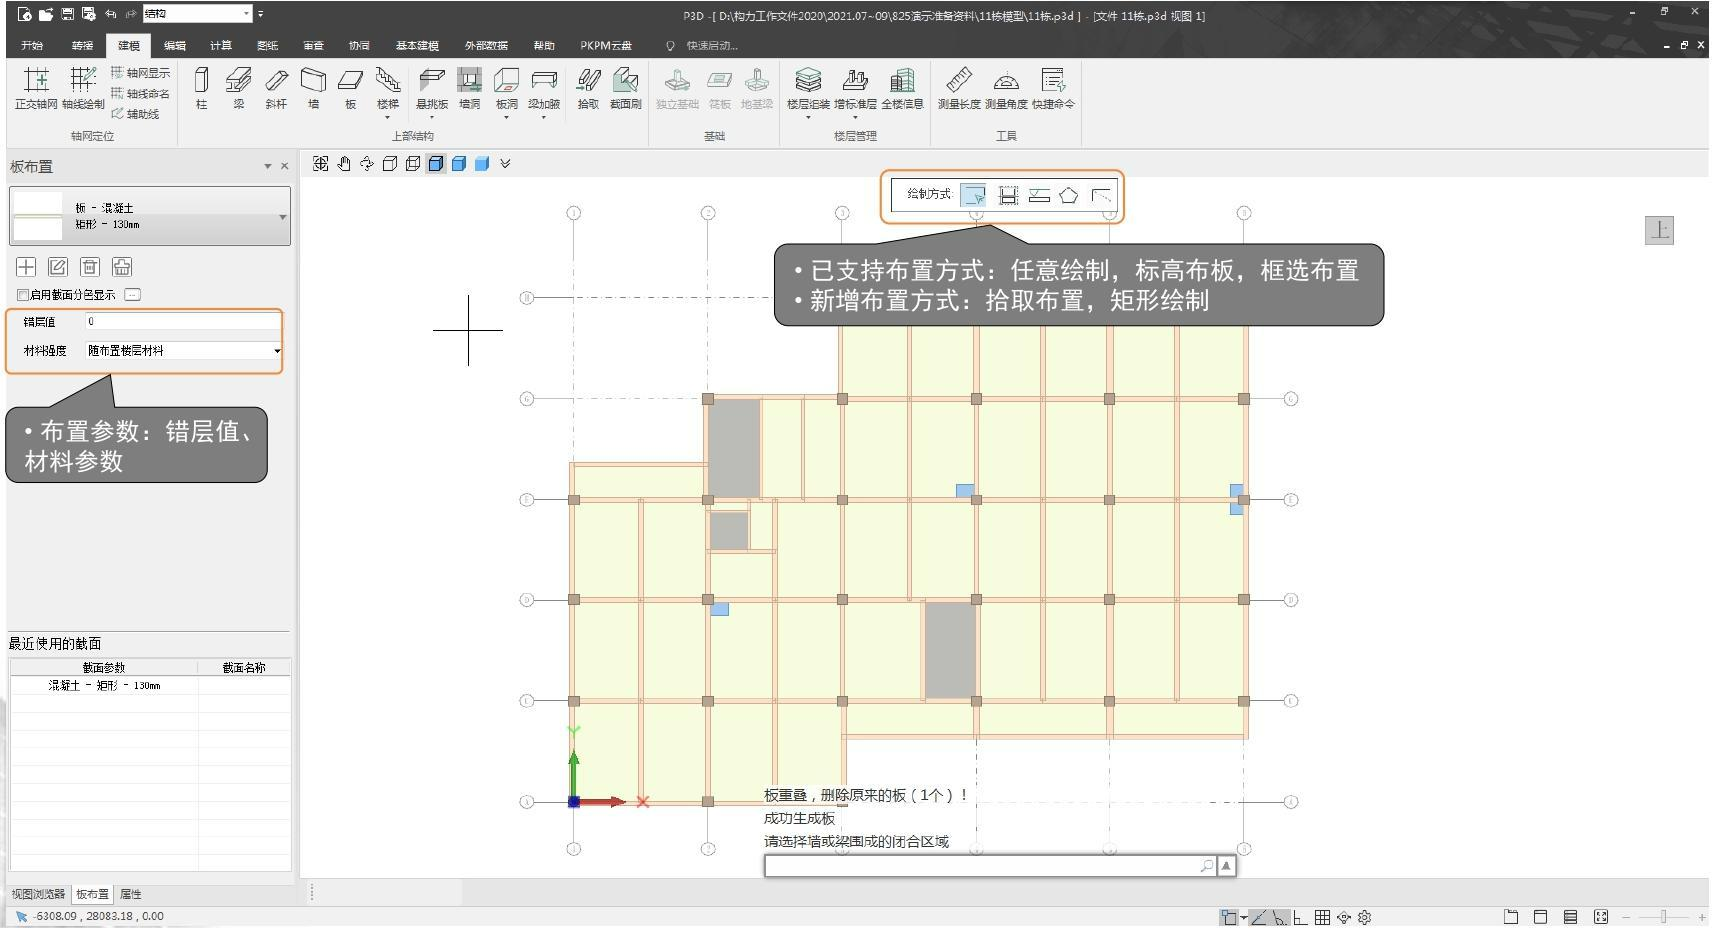Open the 属性 panel tab

(130, 894)
